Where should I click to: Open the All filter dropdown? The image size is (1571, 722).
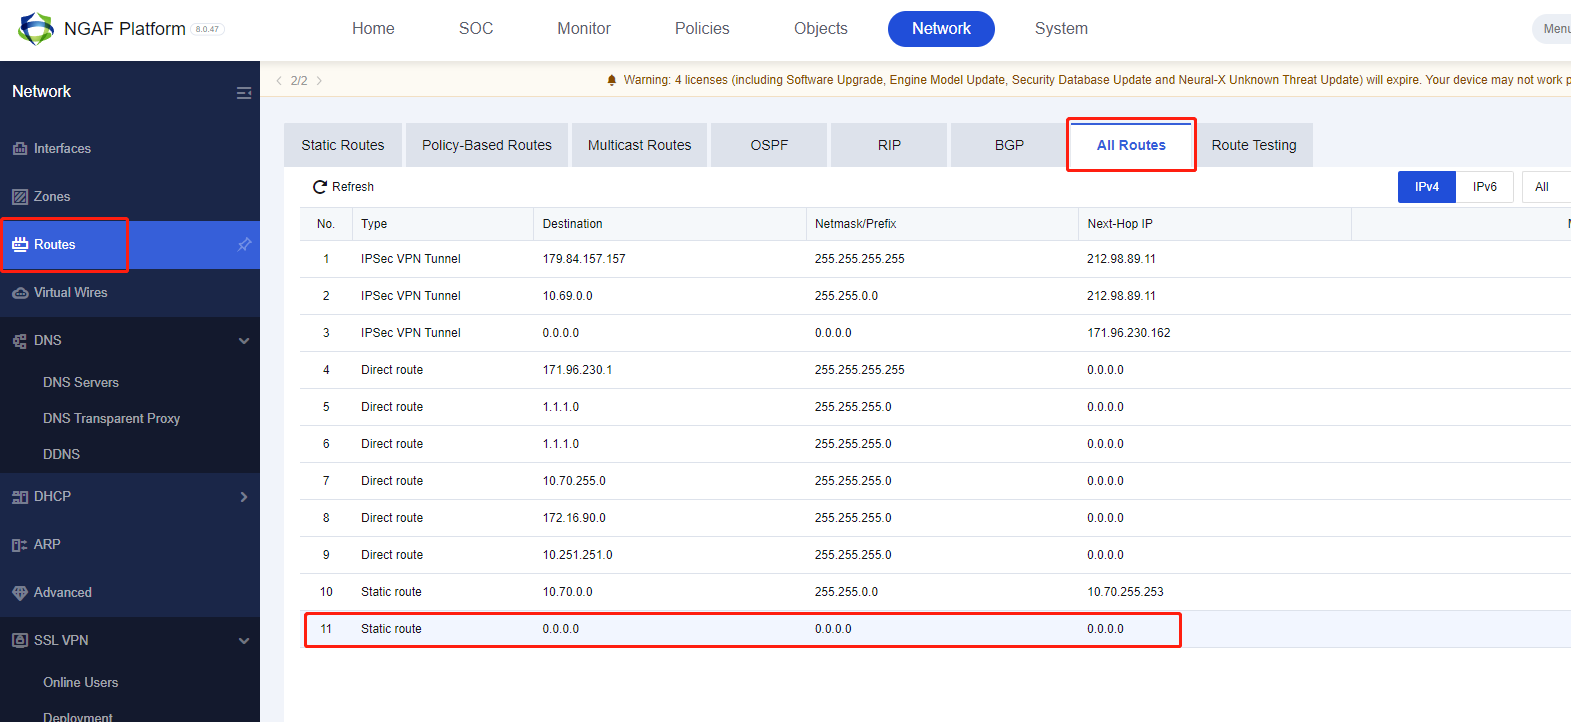pyautogui.click(x=1546, y=187)
